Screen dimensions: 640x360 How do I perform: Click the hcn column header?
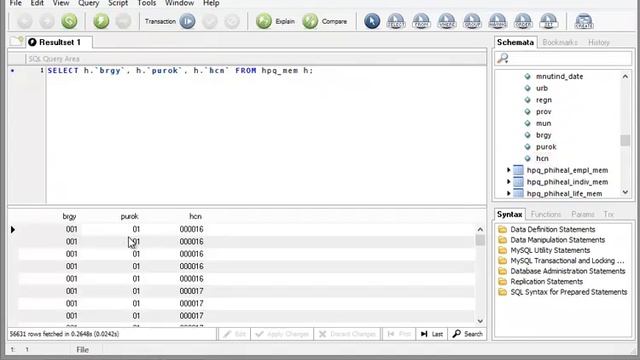tap(195, 216)
